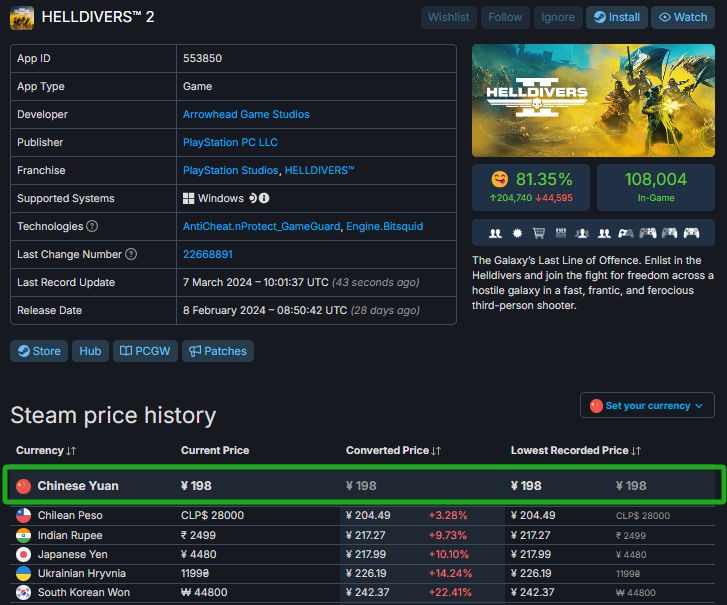Open Arrowhead Game Studios developer link
This screenshot has width=727, height=605.
pos(246,115)
